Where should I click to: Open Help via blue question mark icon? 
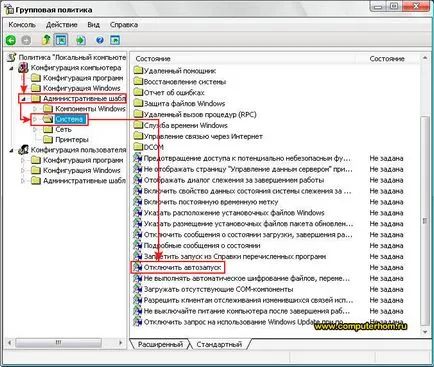pyautogui.click(x=100, y=40)
